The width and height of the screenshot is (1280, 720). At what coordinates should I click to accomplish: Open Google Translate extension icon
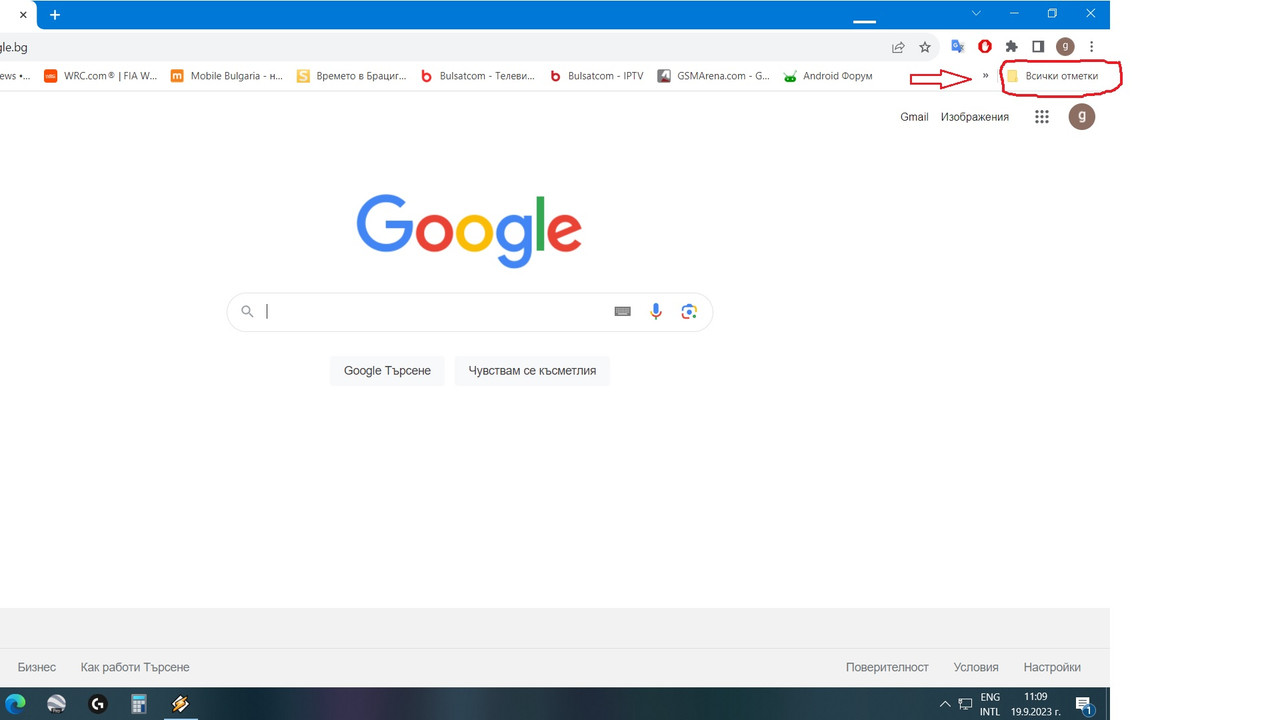957,46
